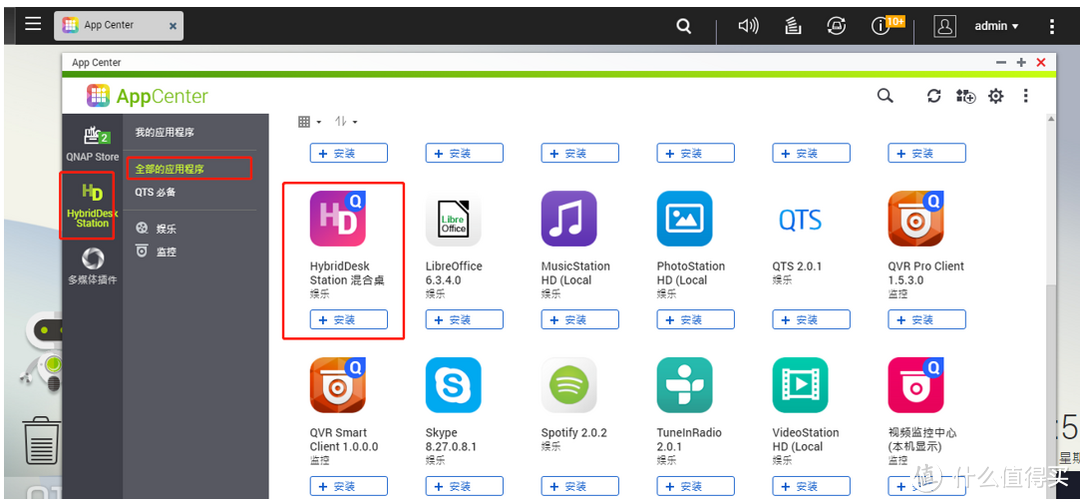Open QVR Smart Client app icon

[x=338, y=385]
